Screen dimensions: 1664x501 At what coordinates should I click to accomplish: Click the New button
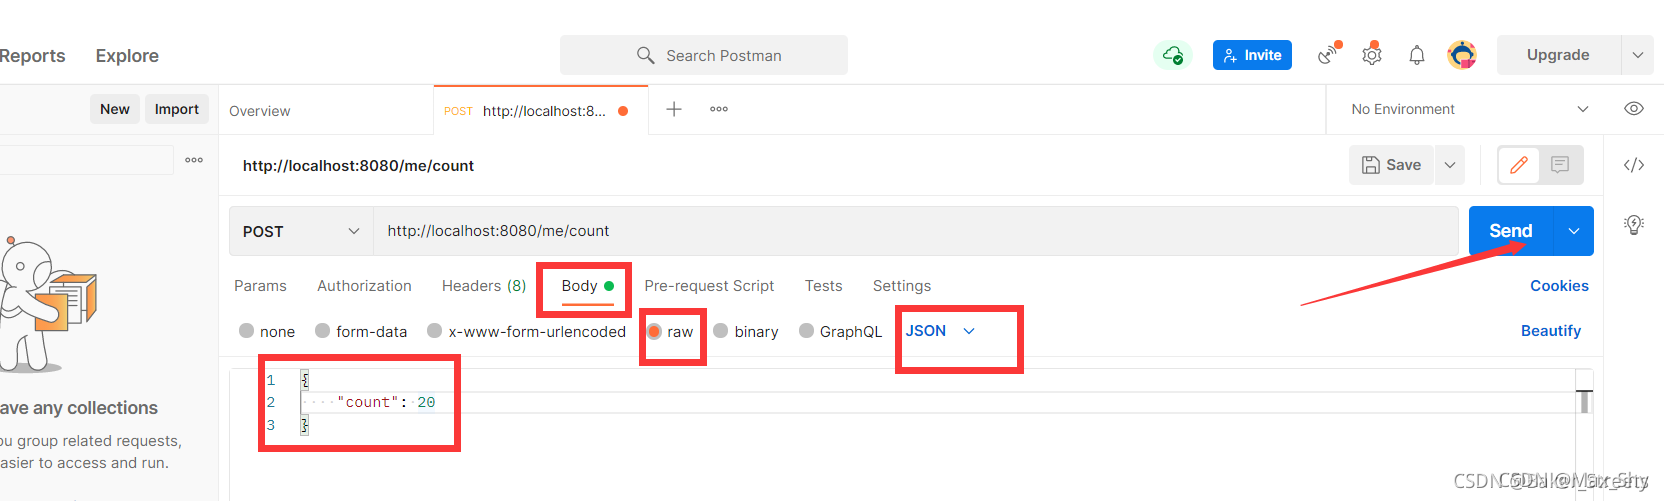[x=115, y=109]
